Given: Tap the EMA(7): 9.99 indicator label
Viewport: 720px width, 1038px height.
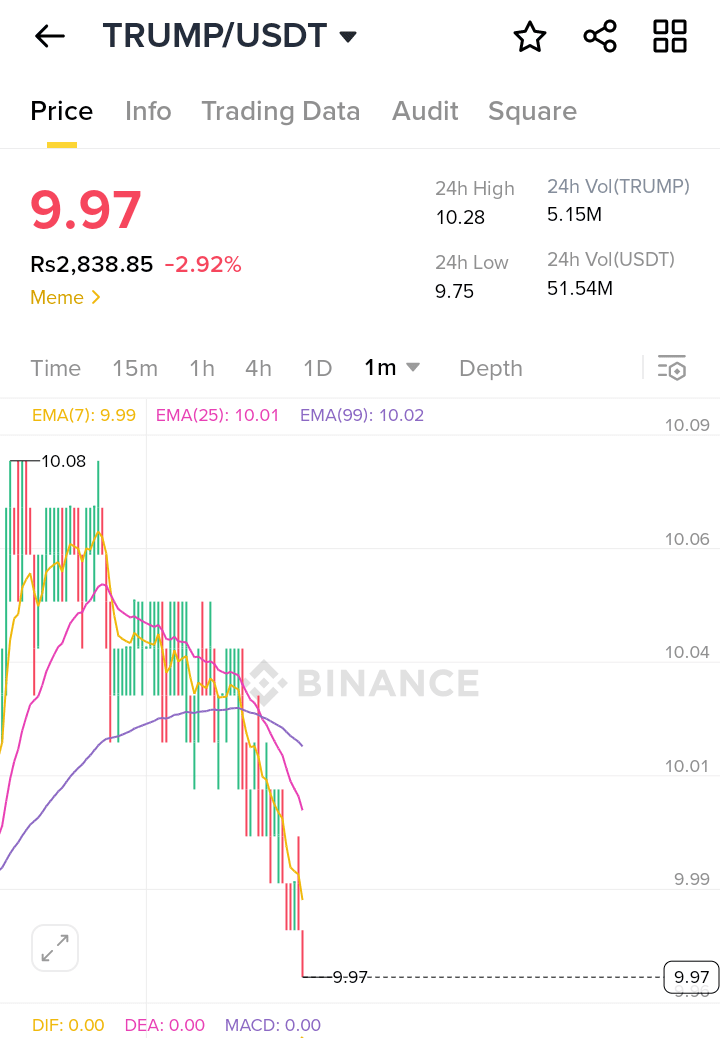Looking at the screenshot, I should coord(84,415).
